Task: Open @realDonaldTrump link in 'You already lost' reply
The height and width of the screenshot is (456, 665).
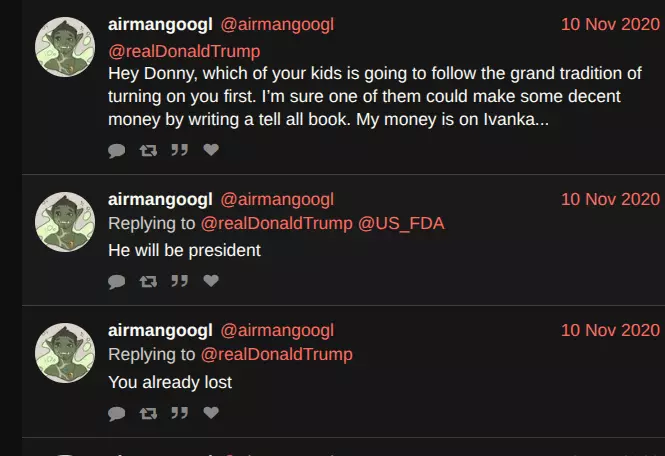Action: pyautogui.click(x=277, y=355)
